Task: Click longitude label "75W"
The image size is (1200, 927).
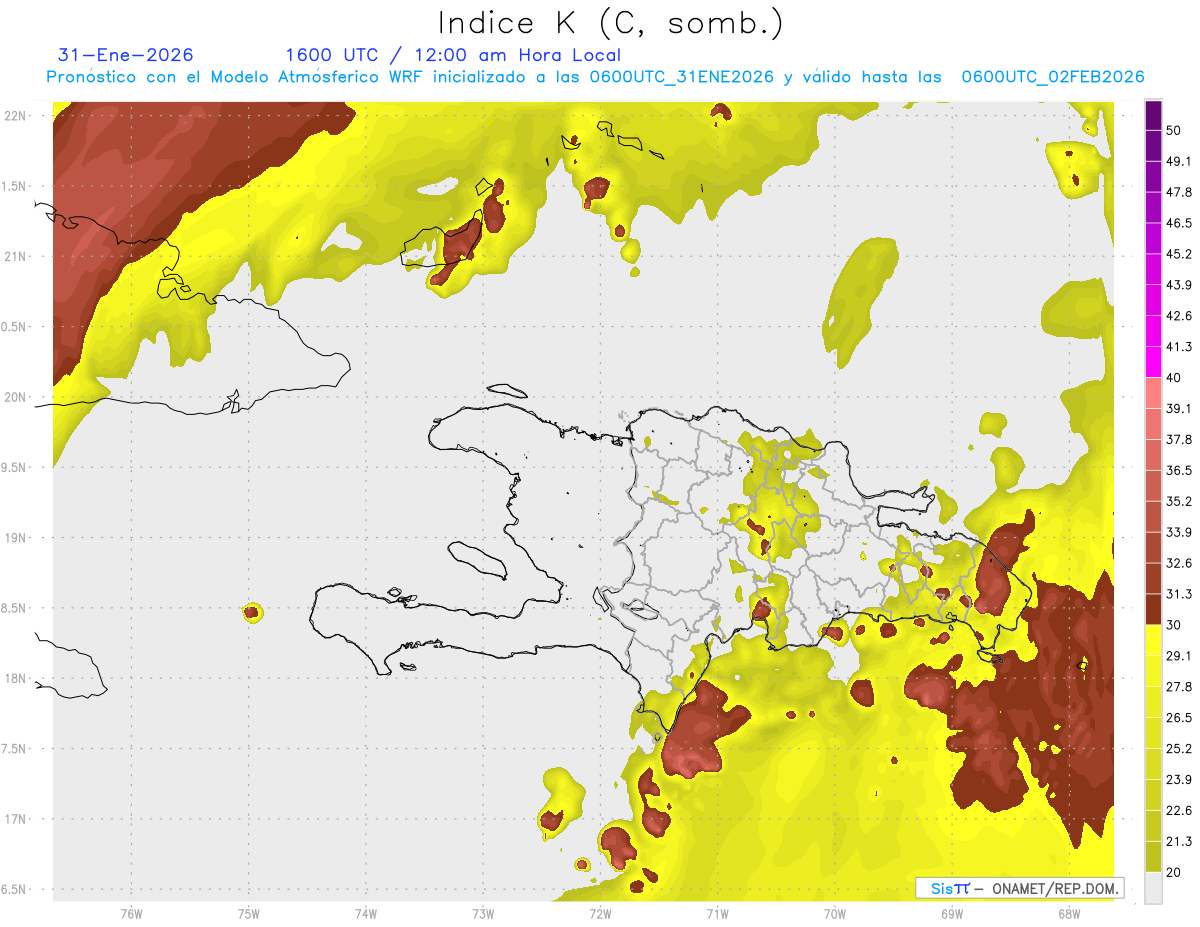Action: (249, 914)
